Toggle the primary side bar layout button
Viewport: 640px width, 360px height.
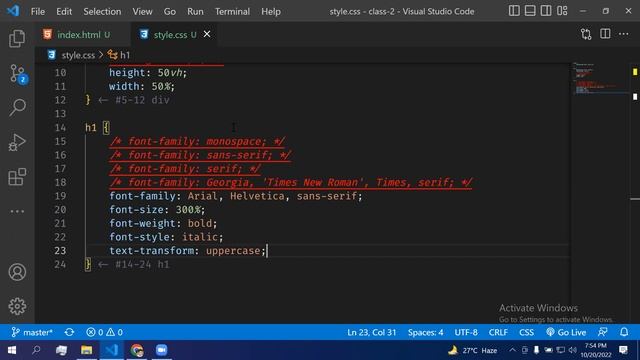coord(514,11)
